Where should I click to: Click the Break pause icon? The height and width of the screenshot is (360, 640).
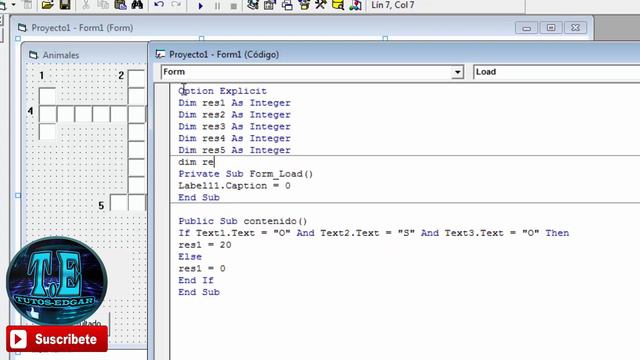coord(217,6)
